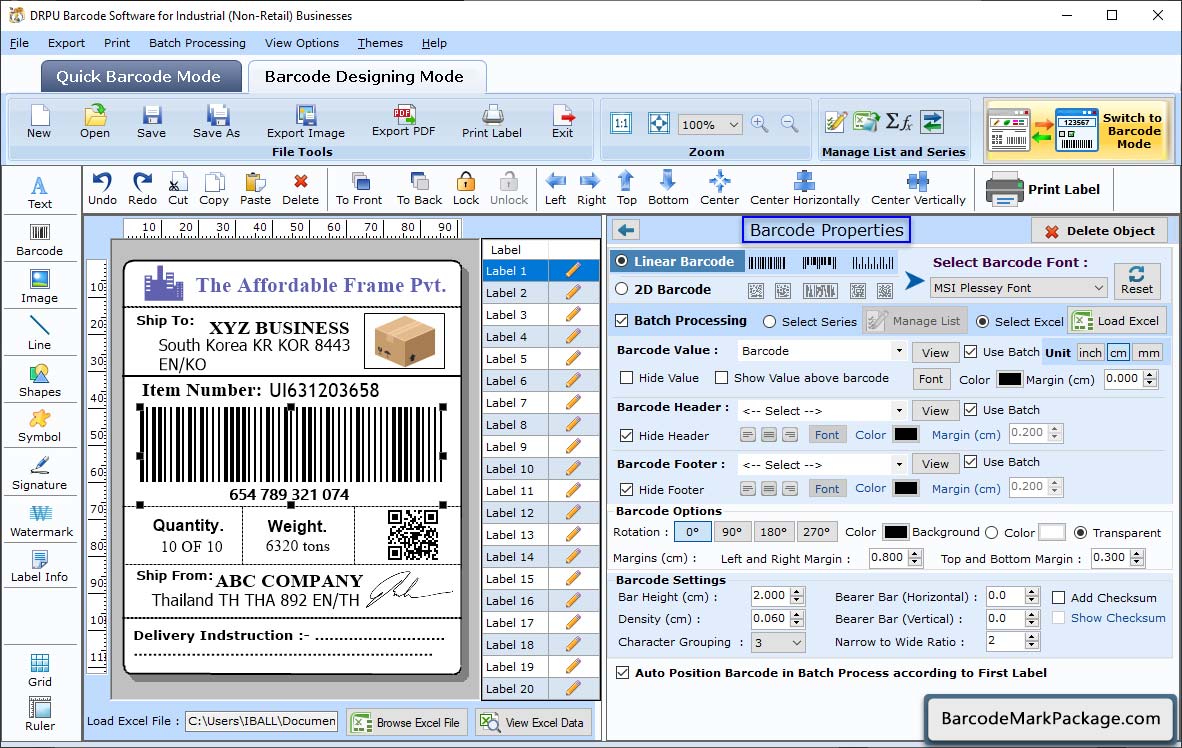Screen dimensions: 1182x748
Task: Click Delete Object button
Action: point(1100,231)
